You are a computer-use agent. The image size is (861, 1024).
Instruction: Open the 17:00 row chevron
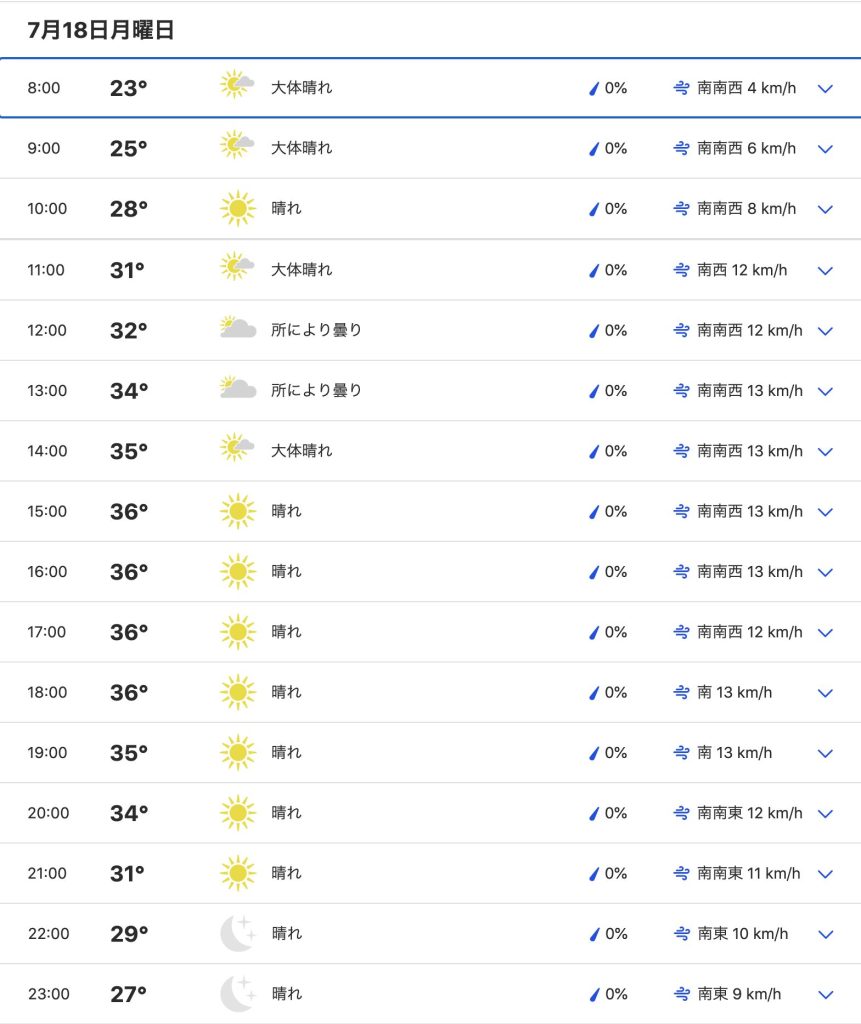(825, 633)
